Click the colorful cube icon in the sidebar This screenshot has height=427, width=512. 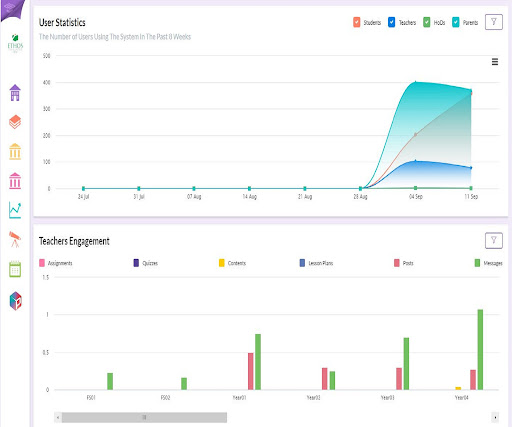coord(15,301)
